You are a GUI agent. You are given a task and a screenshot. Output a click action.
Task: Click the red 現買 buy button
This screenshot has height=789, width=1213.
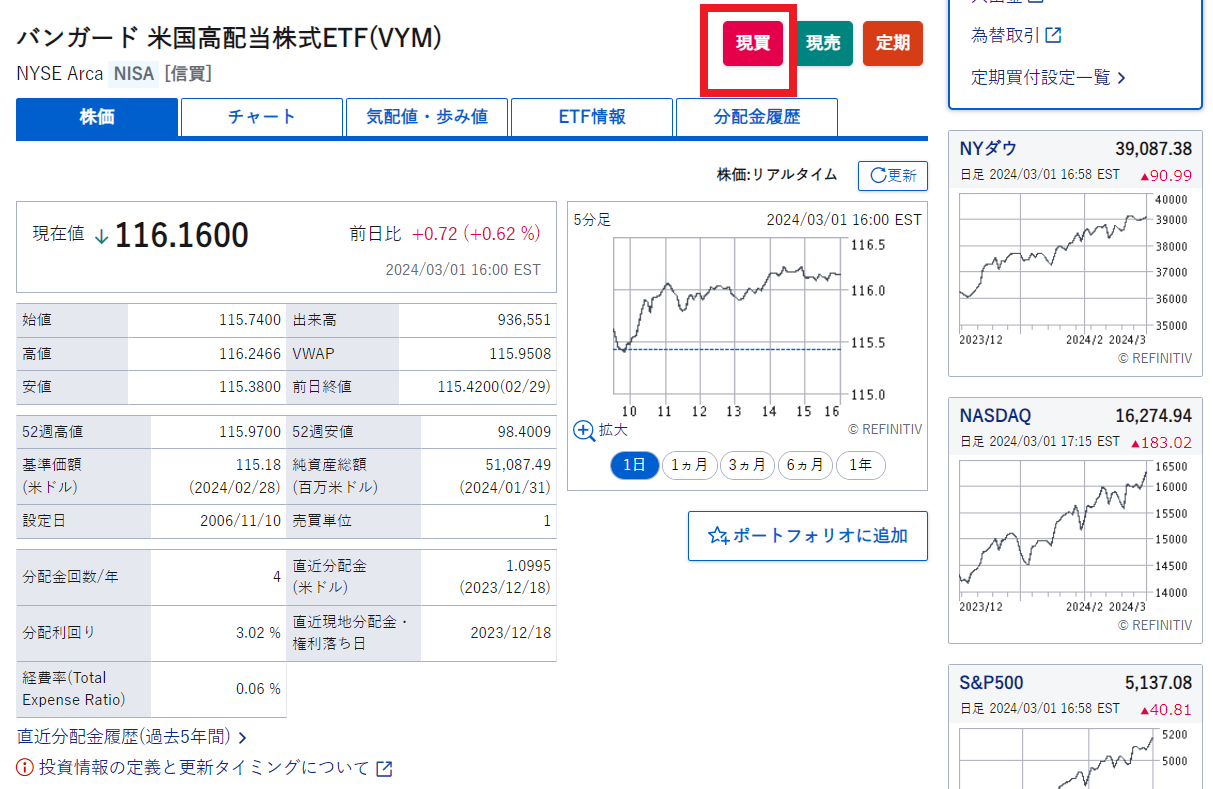(751, 44)
